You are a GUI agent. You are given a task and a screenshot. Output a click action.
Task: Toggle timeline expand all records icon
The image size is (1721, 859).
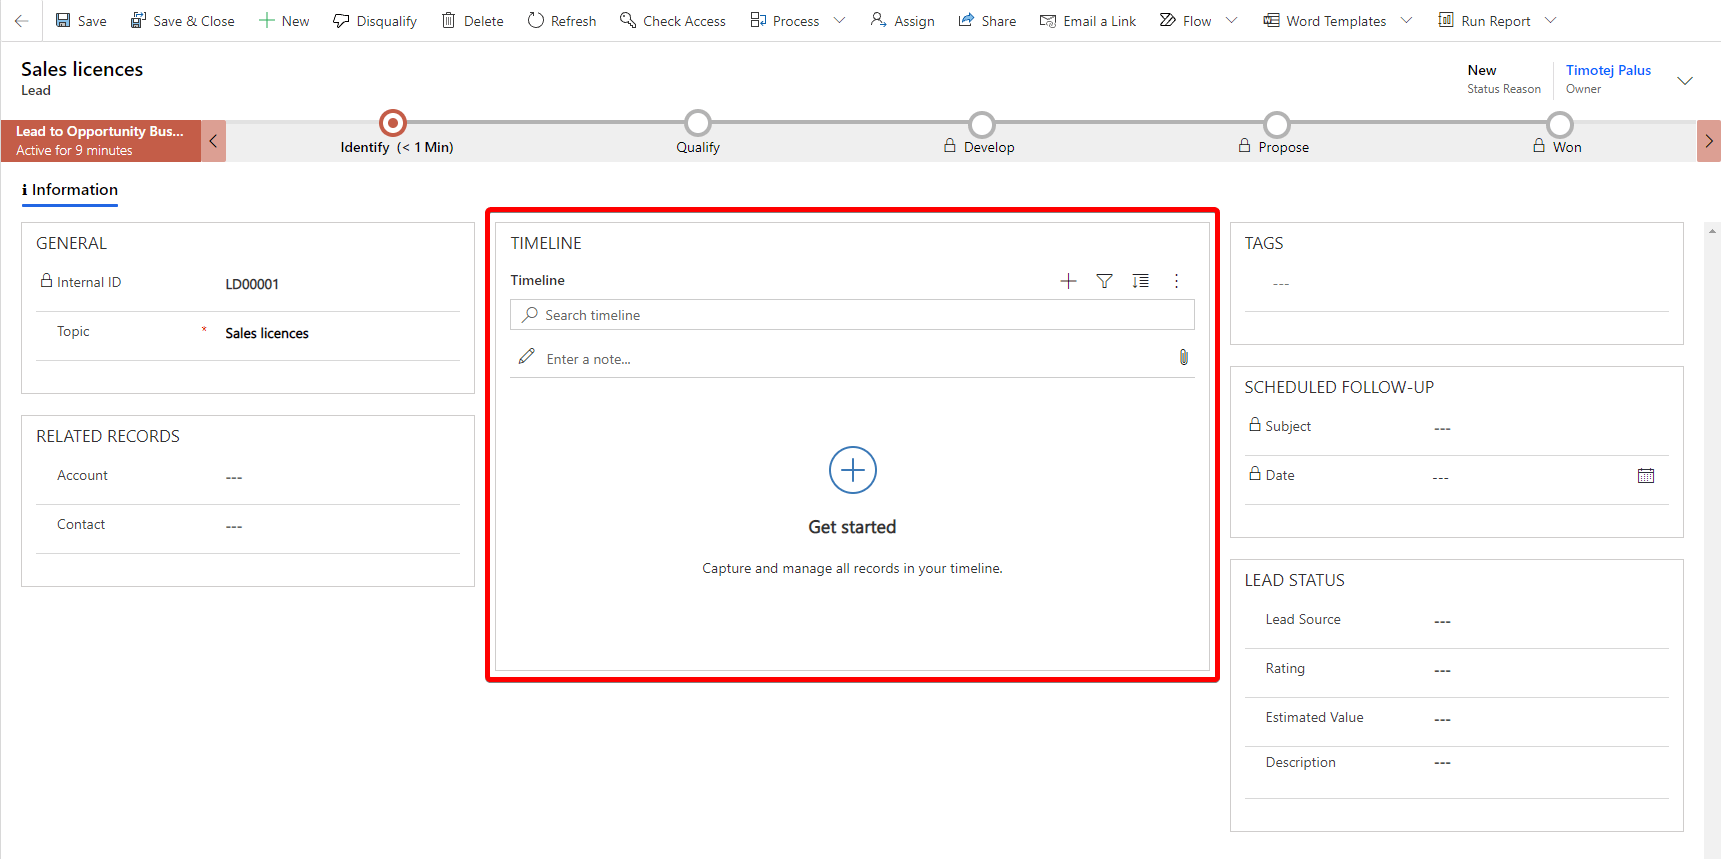1140,281
